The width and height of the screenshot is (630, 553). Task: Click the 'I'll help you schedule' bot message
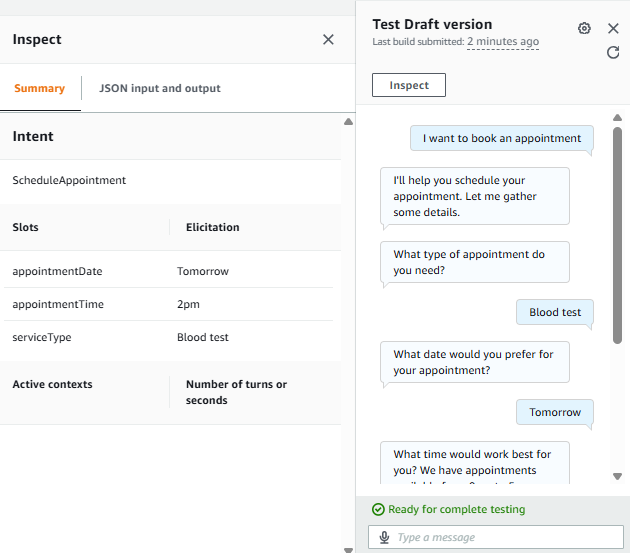(x=475, y=196)
